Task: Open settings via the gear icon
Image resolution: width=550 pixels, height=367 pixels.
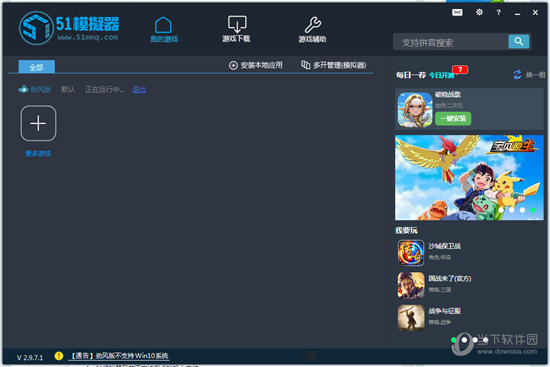Action: pyautogui.click(x=479, y=12)
